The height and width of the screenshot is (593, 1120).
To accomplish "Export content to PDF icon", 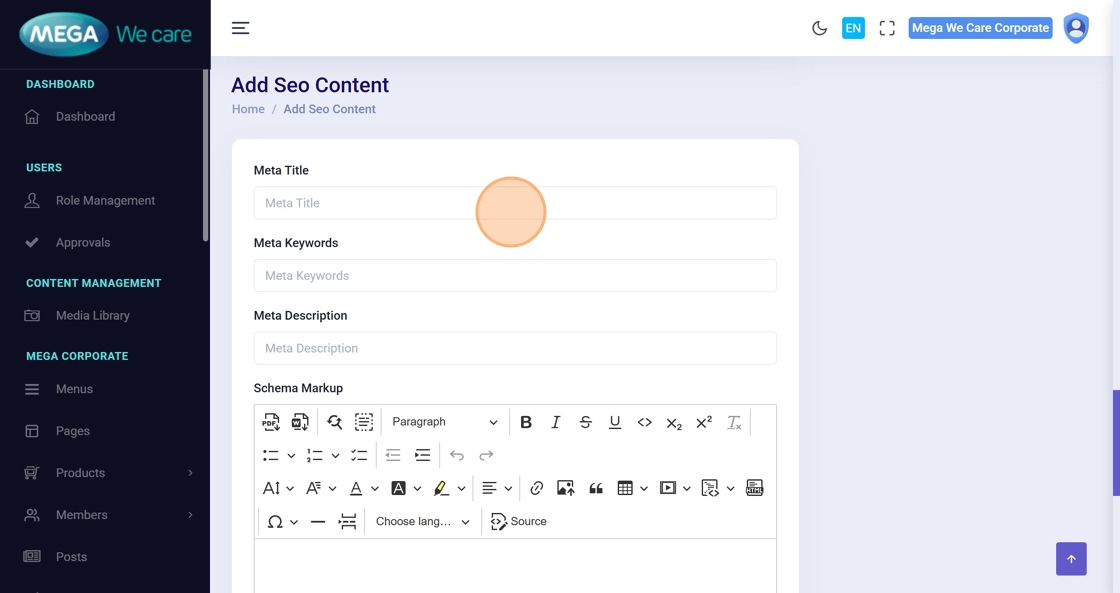I will [271, 422].
